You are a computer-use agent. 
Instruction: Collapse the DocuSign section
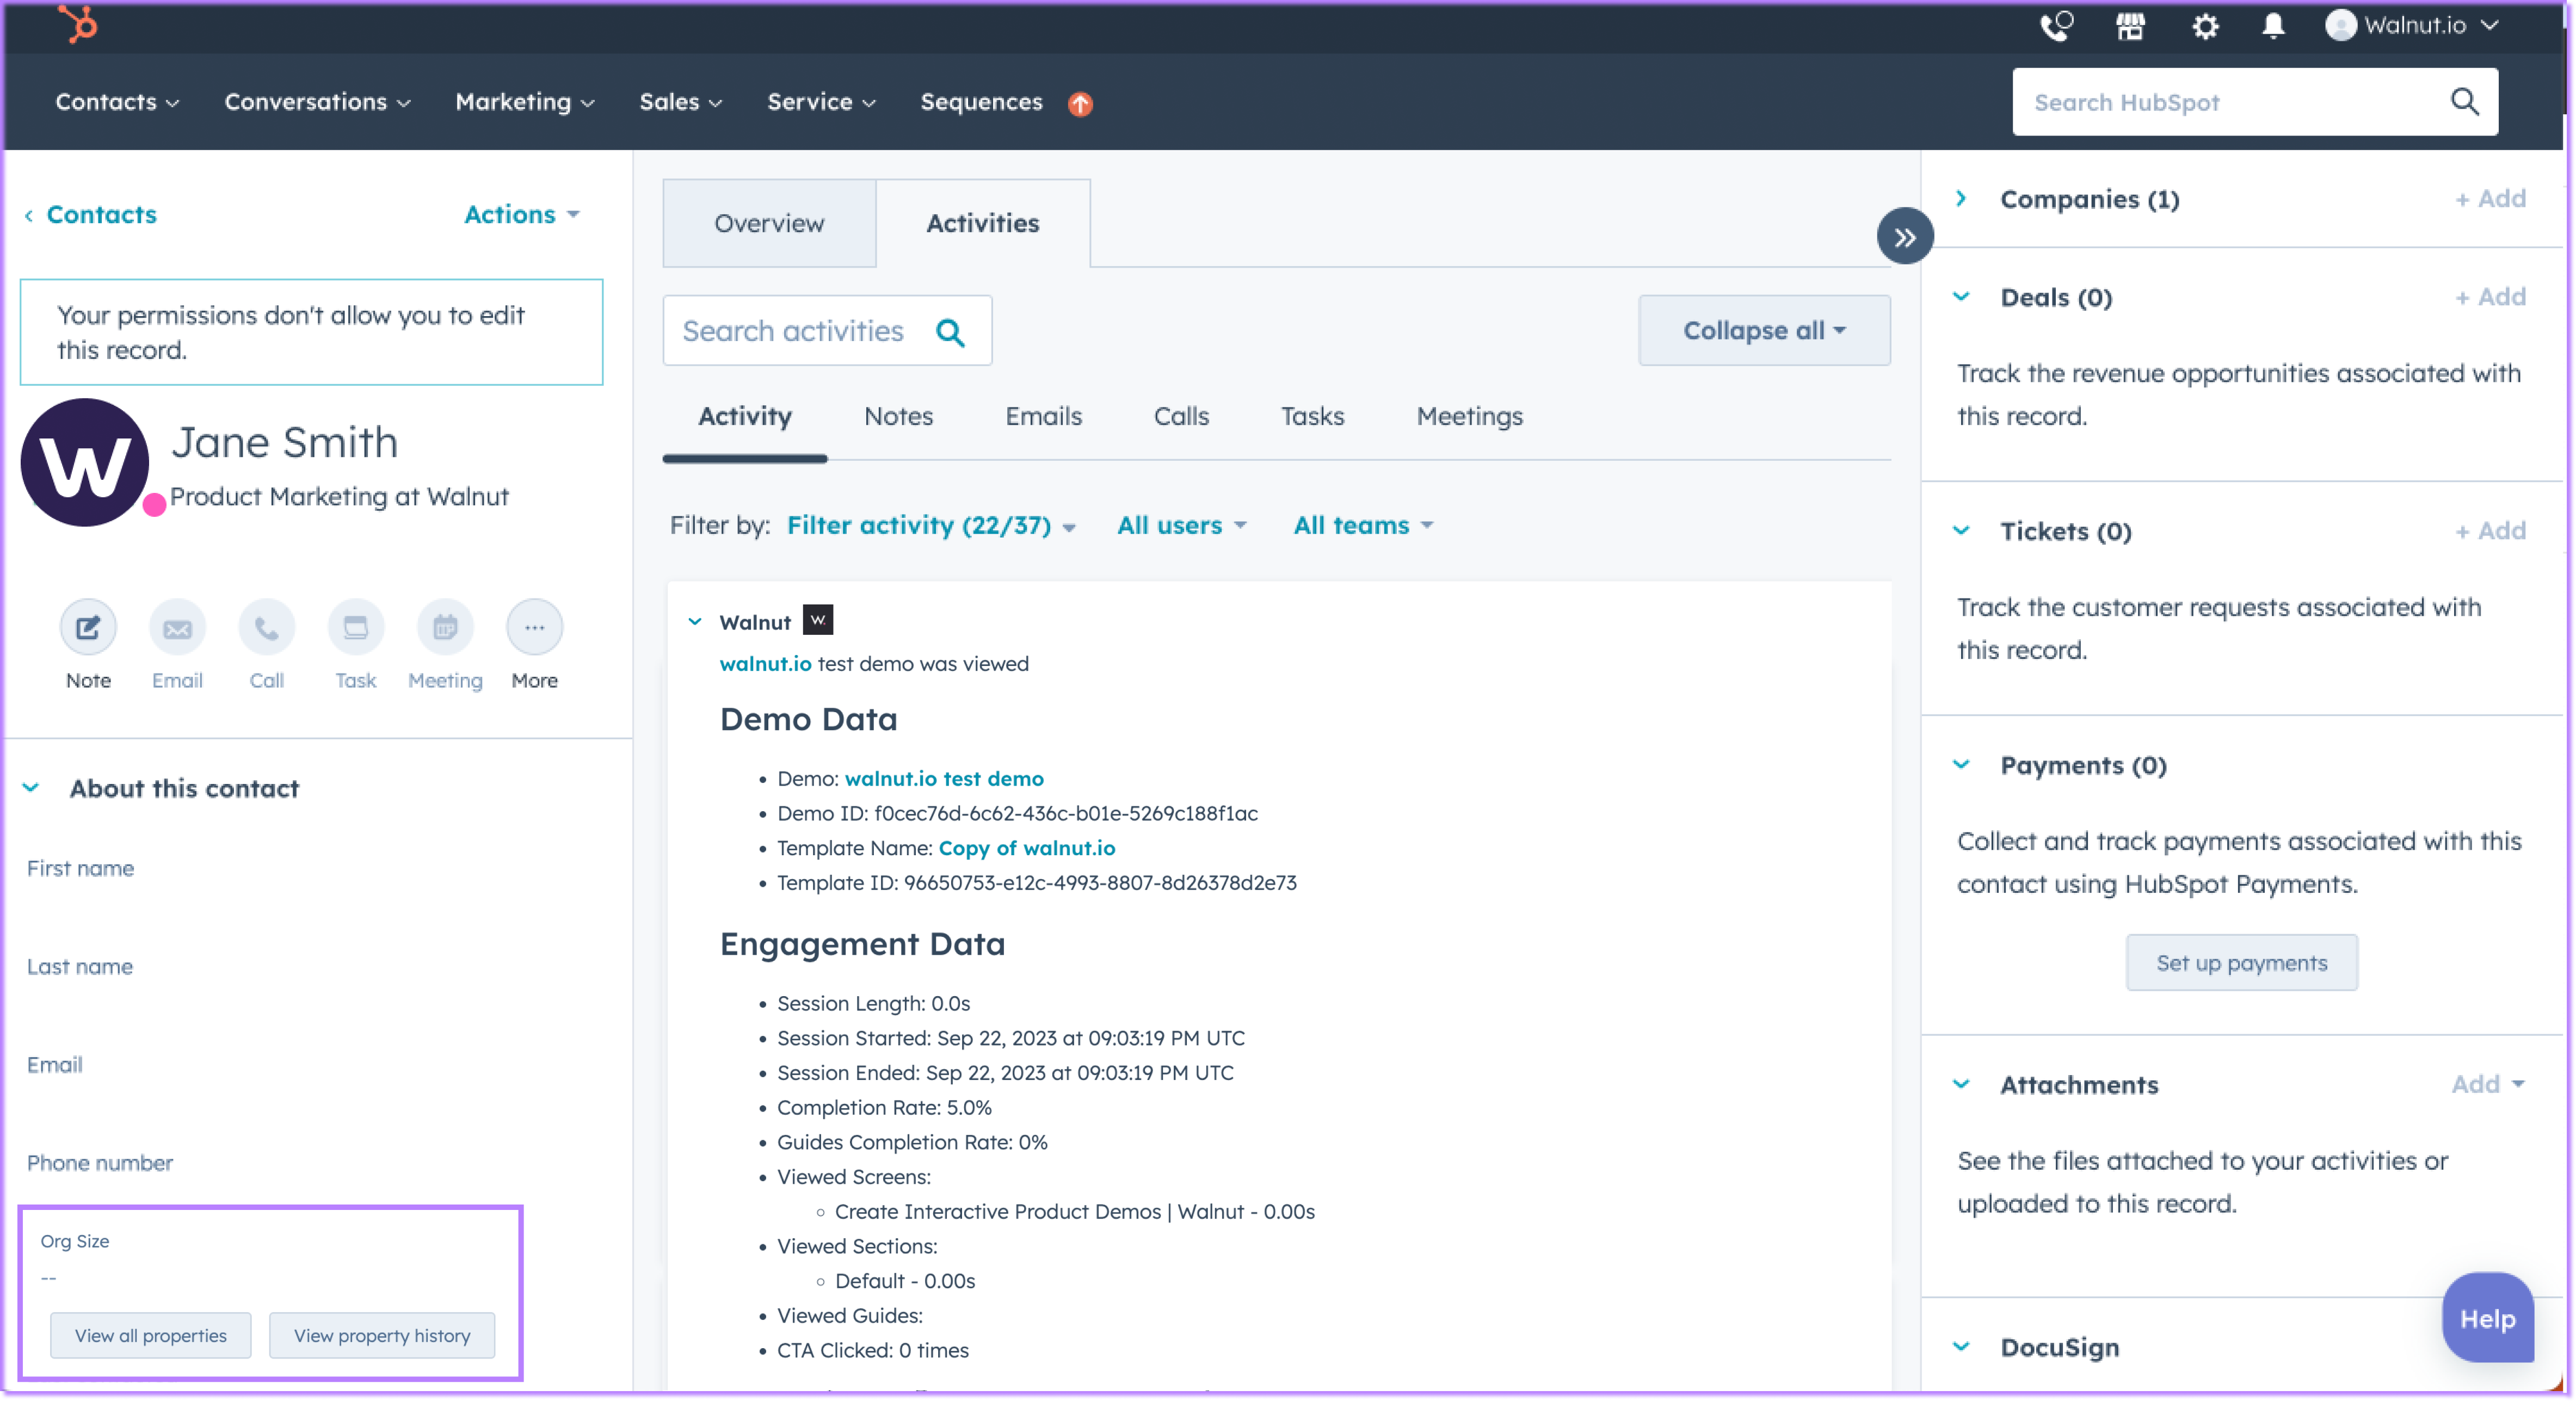coord(1961,1347)
